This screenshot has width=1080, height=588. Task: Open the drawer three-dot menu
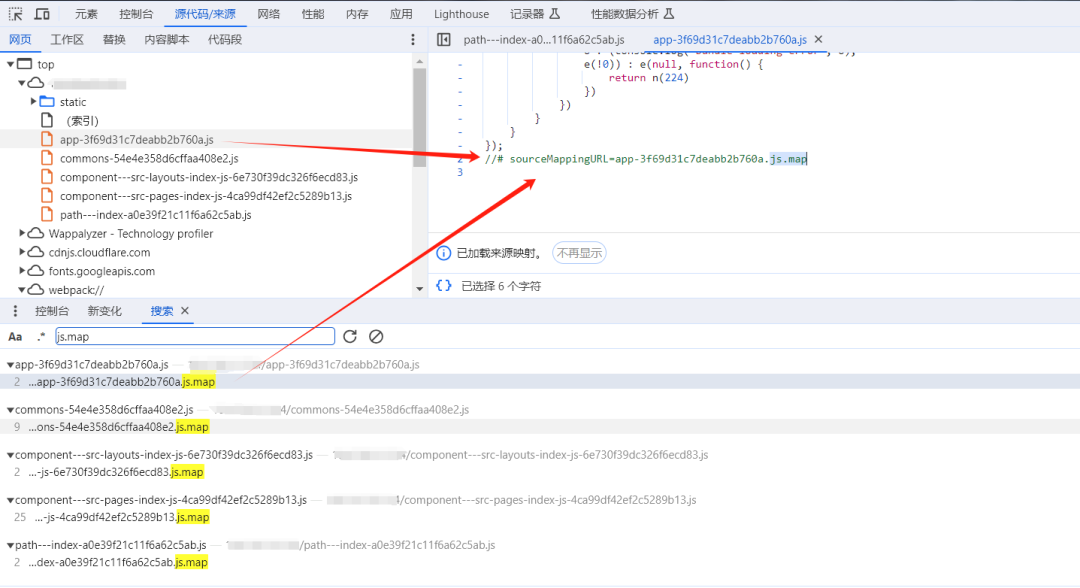[15, 311]
